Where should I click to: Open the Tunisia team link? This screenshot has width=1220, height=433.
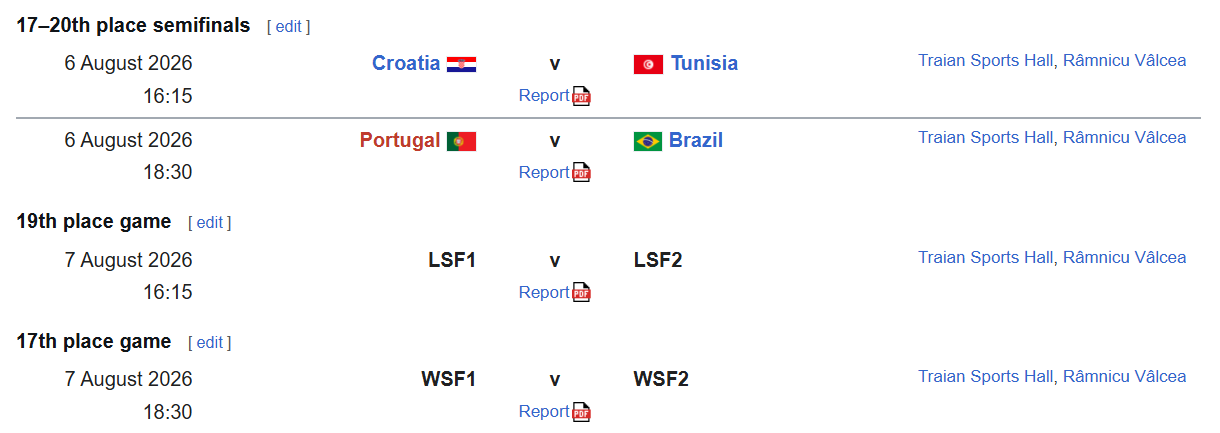(x=704, y=63)
